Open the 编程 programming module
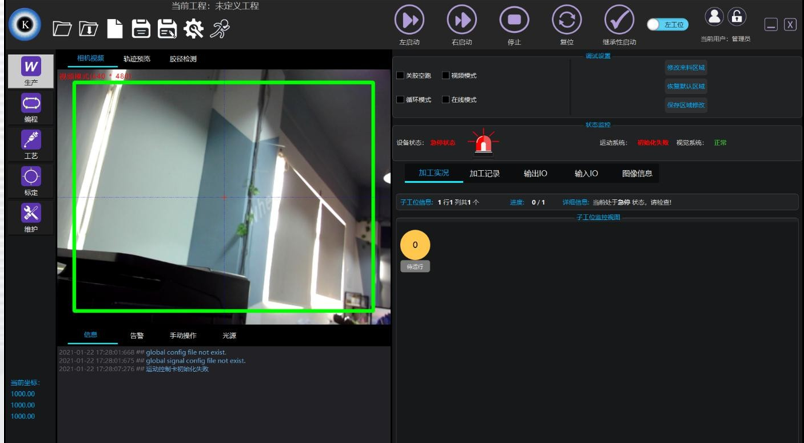Viewport: 804px width, 443px height. (31, 108)
